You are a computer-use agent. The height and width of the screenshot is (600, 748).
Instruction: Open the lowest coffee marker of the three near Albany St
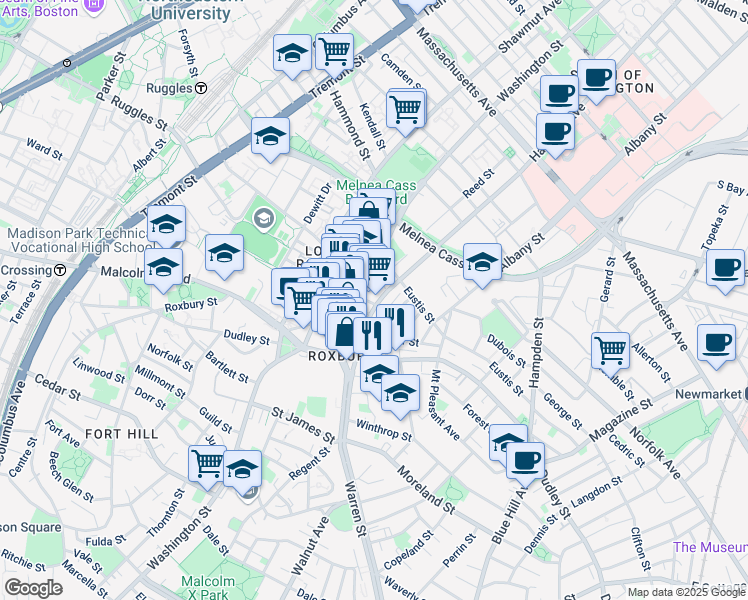click(555, 134)
